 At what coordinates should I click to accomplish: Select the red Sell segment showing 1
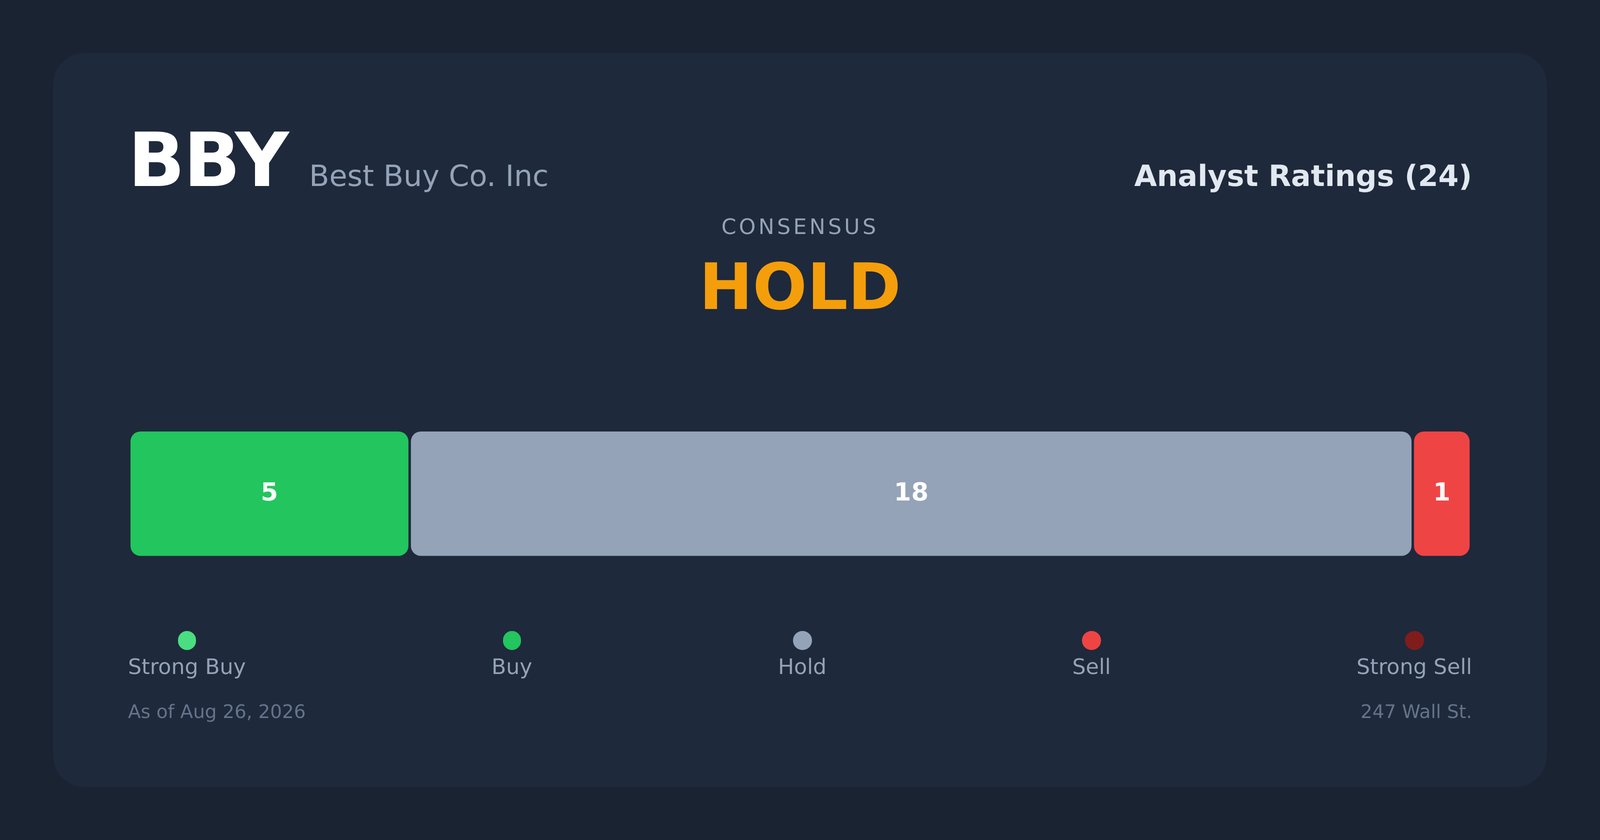(x=1442, y=494)
